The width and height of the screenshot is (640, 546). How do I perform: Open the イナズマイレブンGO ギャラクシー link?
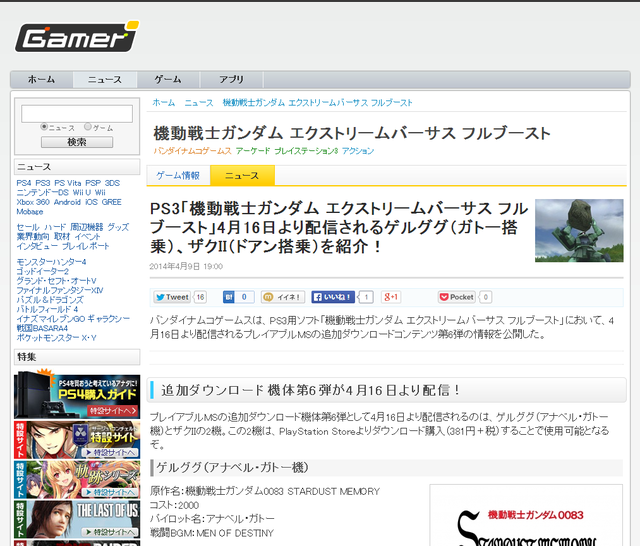(73, 318)
